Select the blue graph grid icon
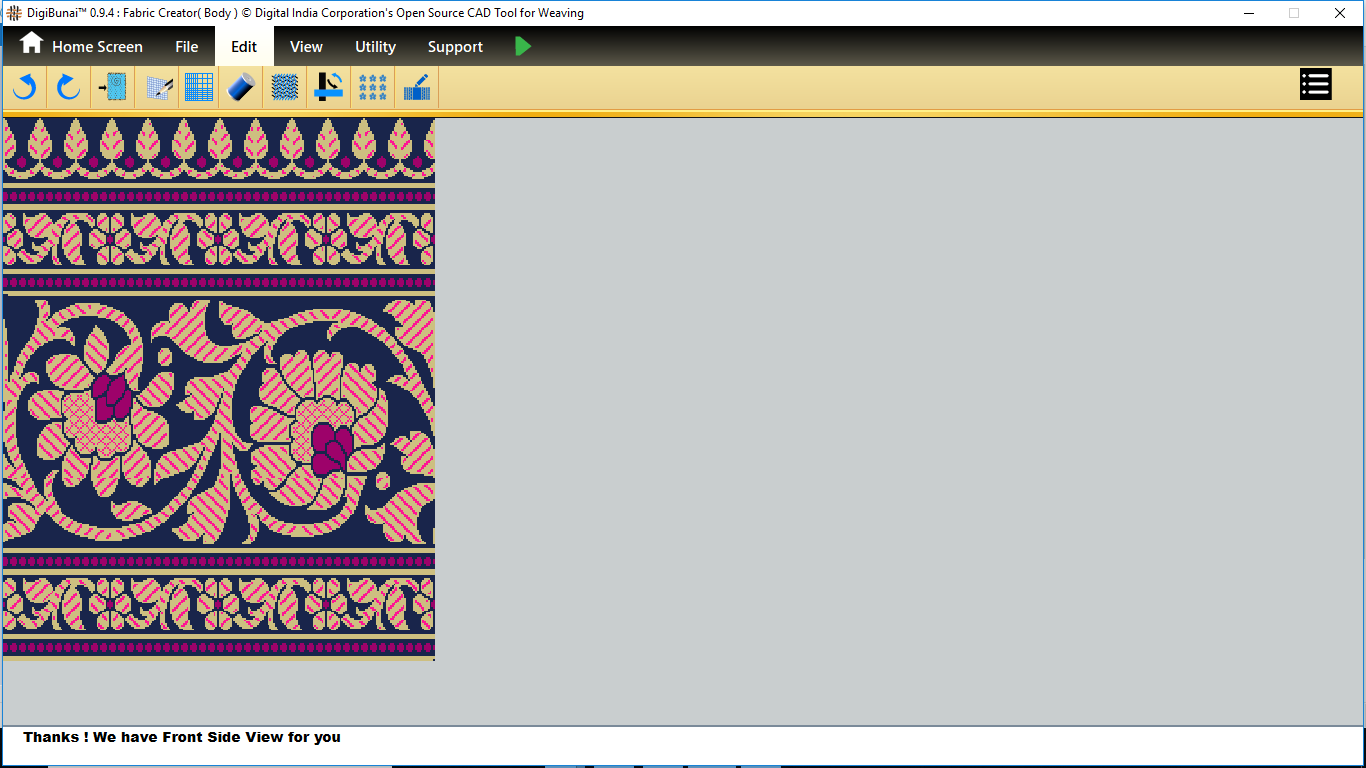The width and height of the screenshot is (1366, 768). click(199, 87)
